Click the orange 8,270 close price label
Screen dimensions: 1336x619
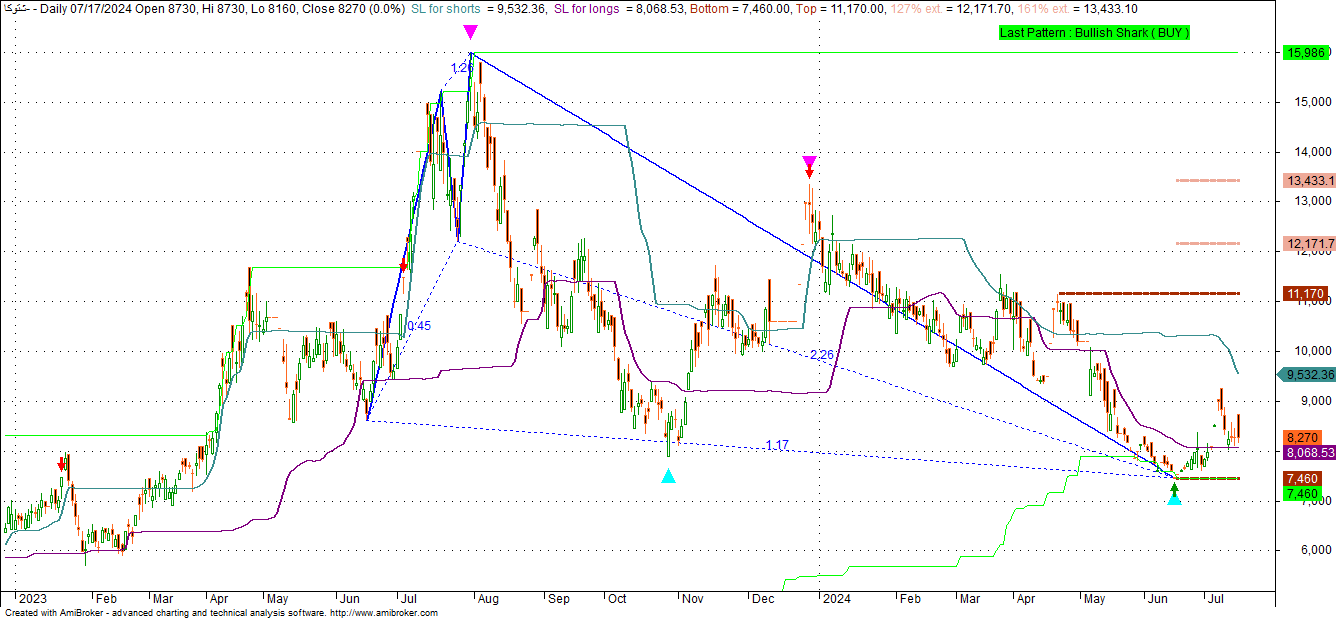[1304, 438]
